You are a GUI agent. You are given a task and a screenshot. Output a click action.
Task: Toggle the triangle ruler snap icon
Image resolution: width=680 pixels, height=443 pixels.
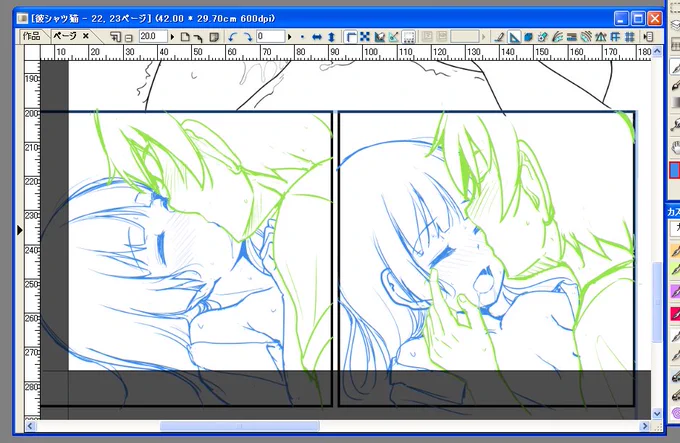click(513, 37)
